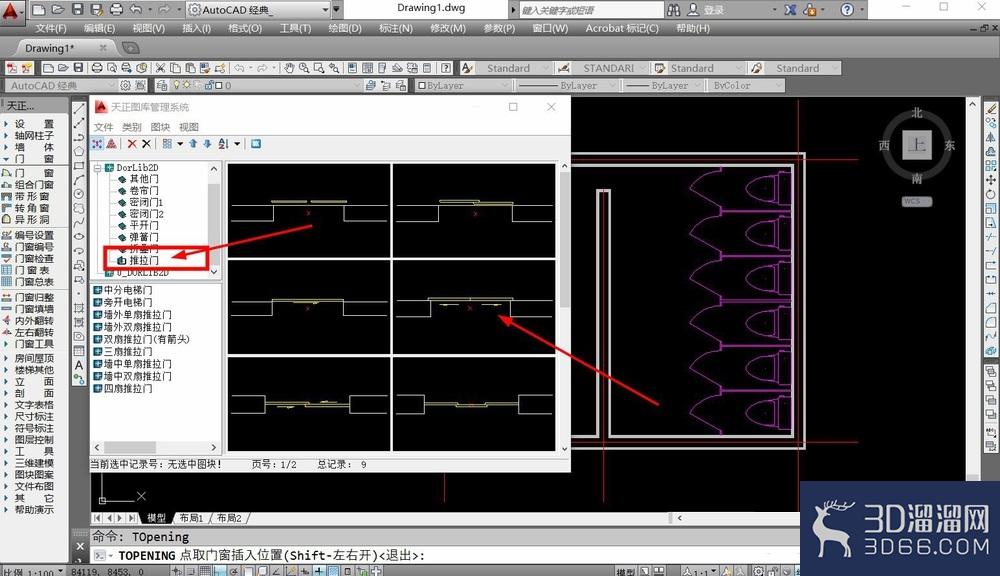Click the Undo arrow in quick access toolbar
The image size is (1000, 576).
click(x=136, y=10)
